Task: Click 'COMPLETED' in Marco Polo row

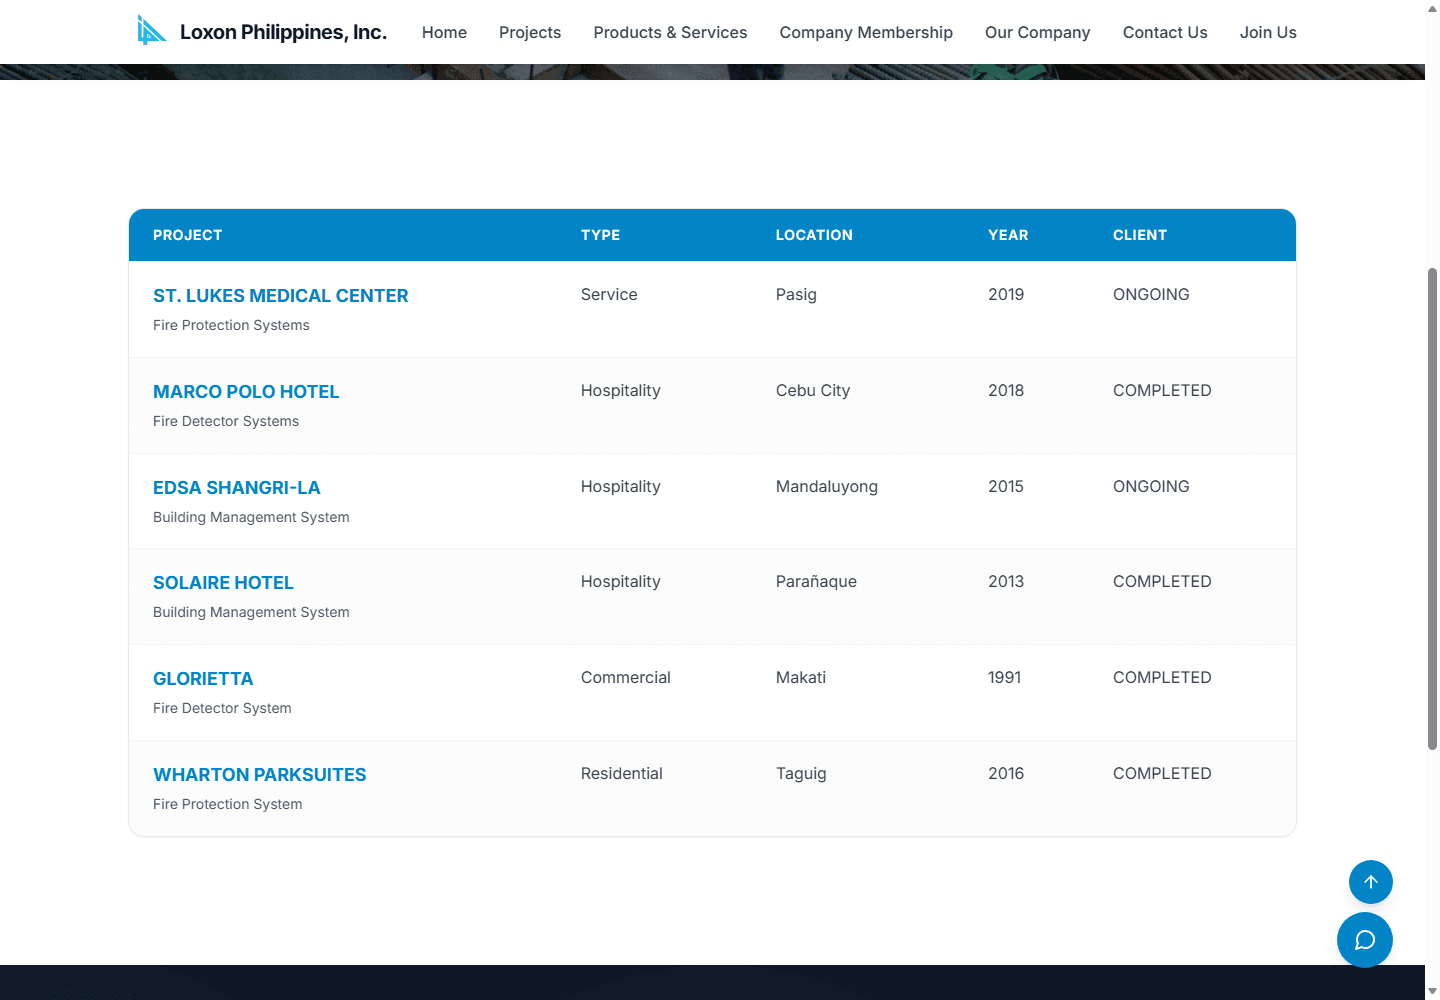Action: click(x=1162, y=390)
